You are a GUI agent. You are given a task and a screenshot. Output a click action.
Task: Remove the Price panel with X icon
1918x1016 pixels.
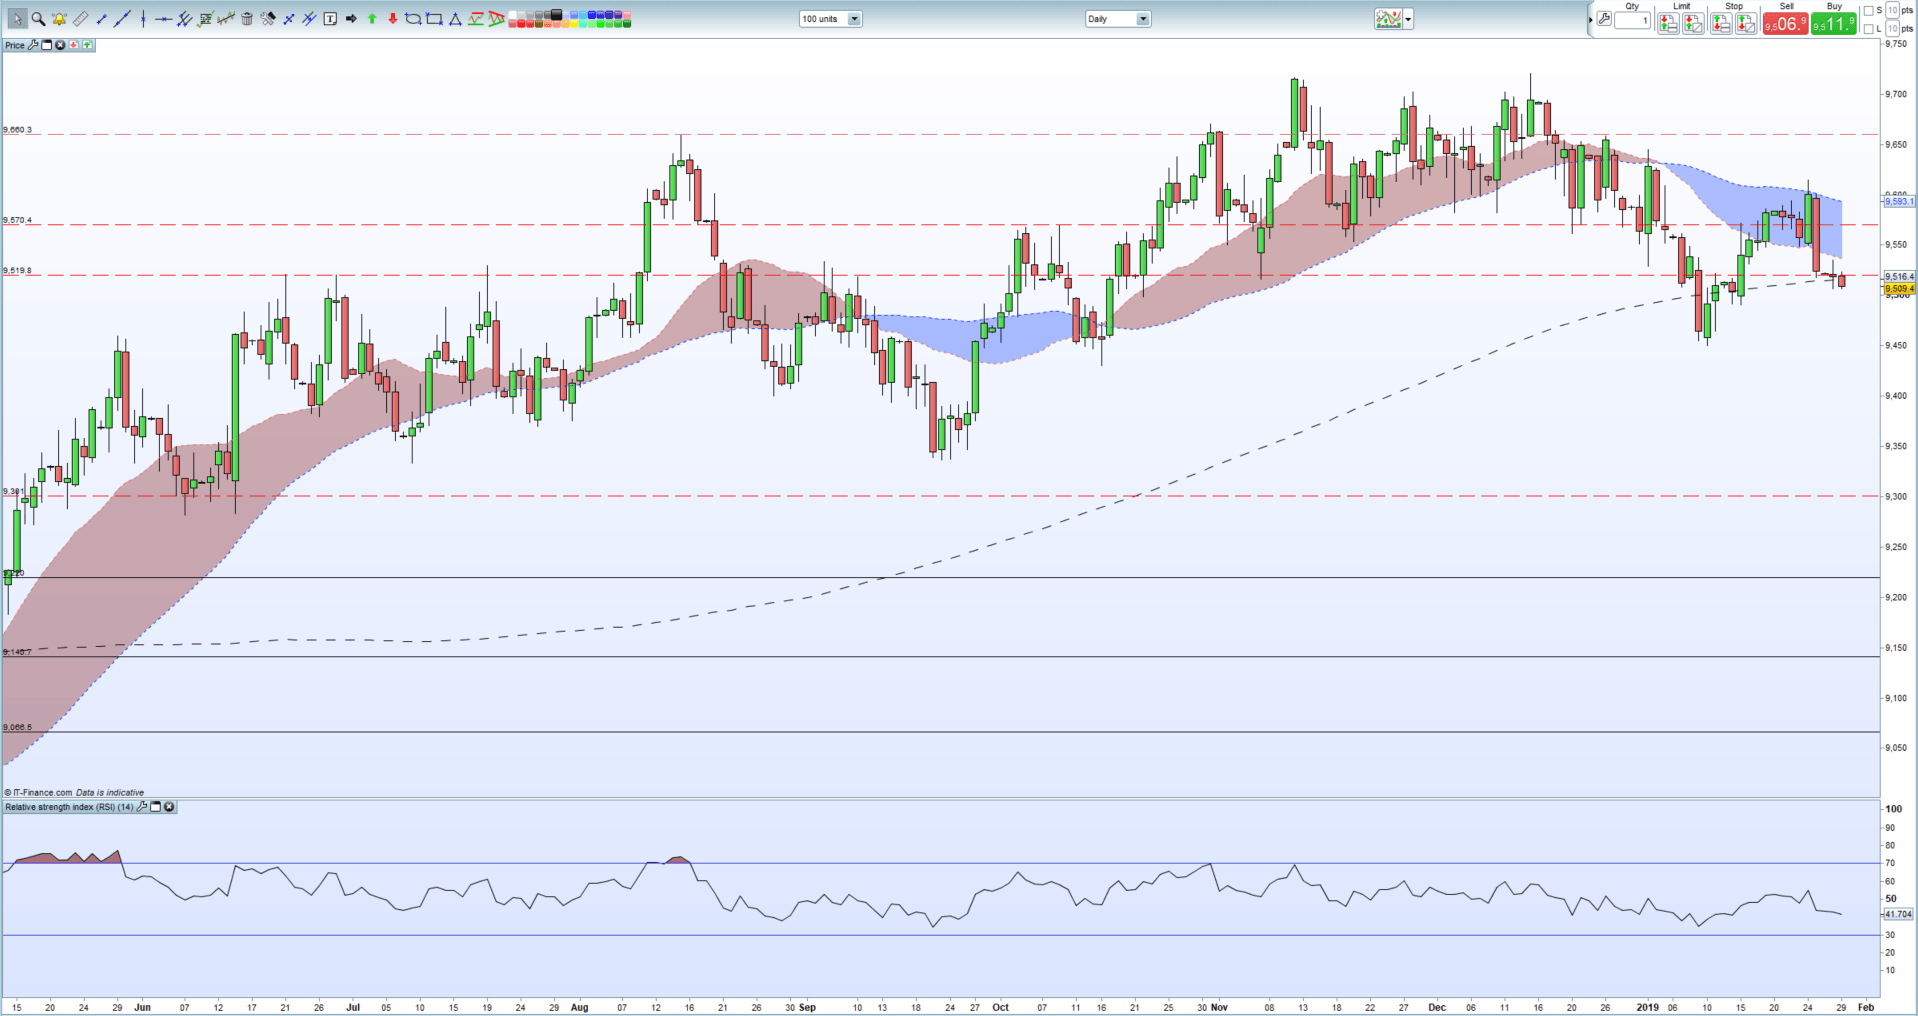tap(60, 45)
